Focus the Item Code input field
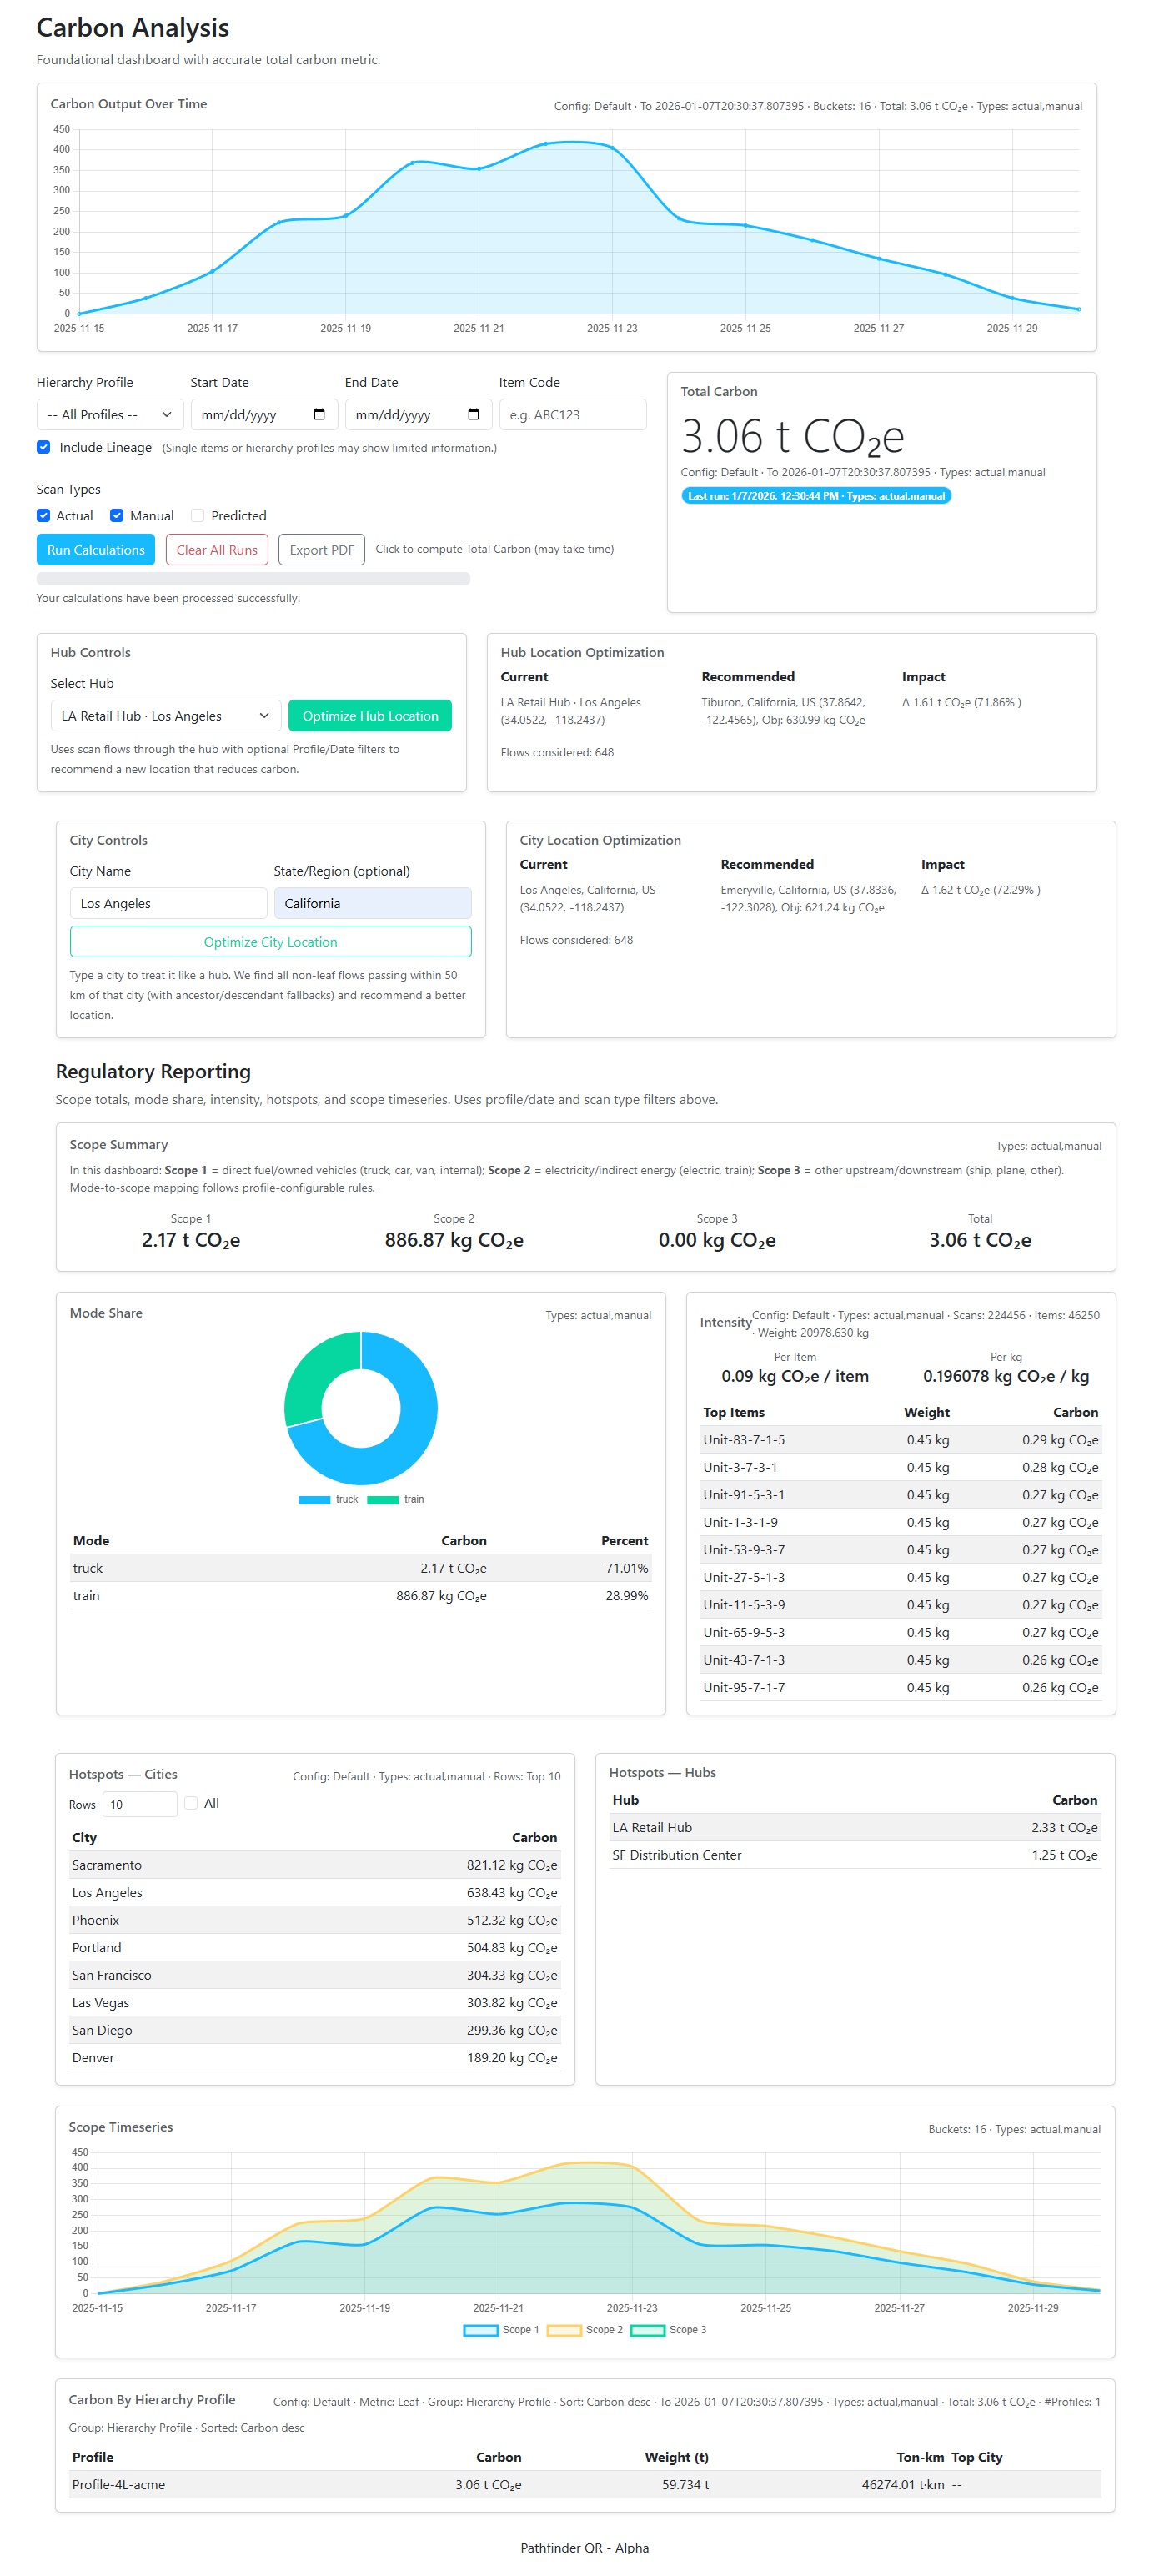 pos(572,414)
